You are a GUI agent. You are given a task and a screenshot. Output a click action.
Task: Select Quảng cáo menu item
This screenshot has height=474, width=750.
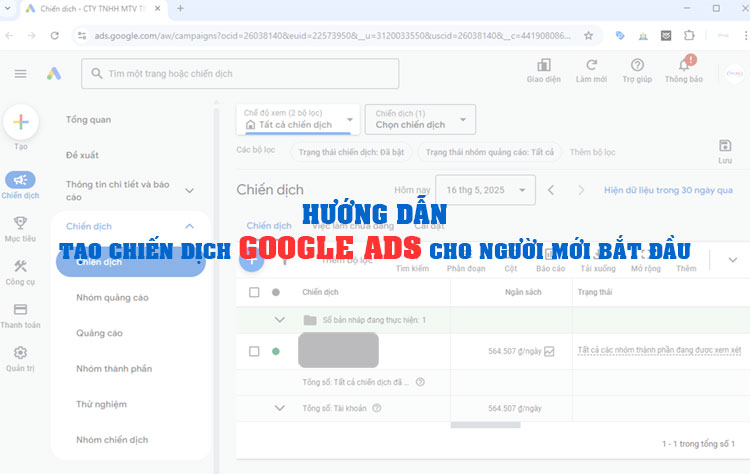coord(99,333)
